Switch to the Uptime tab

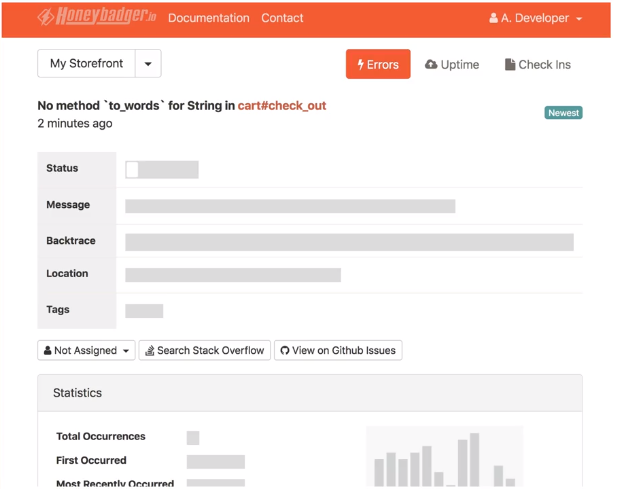click(x=452, y=64)
